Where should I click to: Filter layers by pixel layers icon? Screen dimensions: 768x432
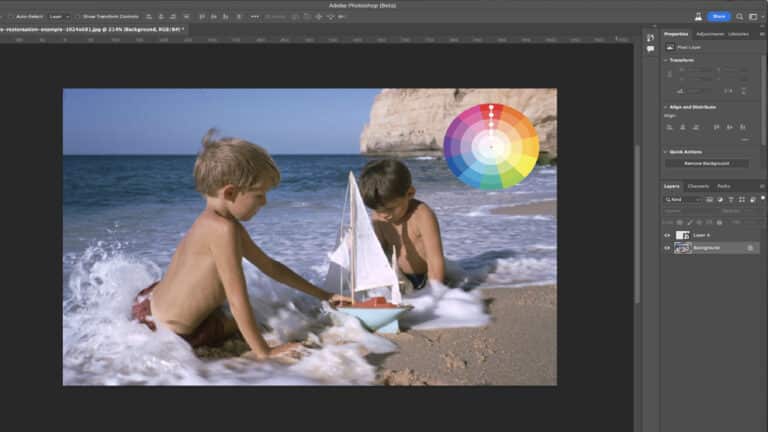pyautogui.click(x=709, y=200)
